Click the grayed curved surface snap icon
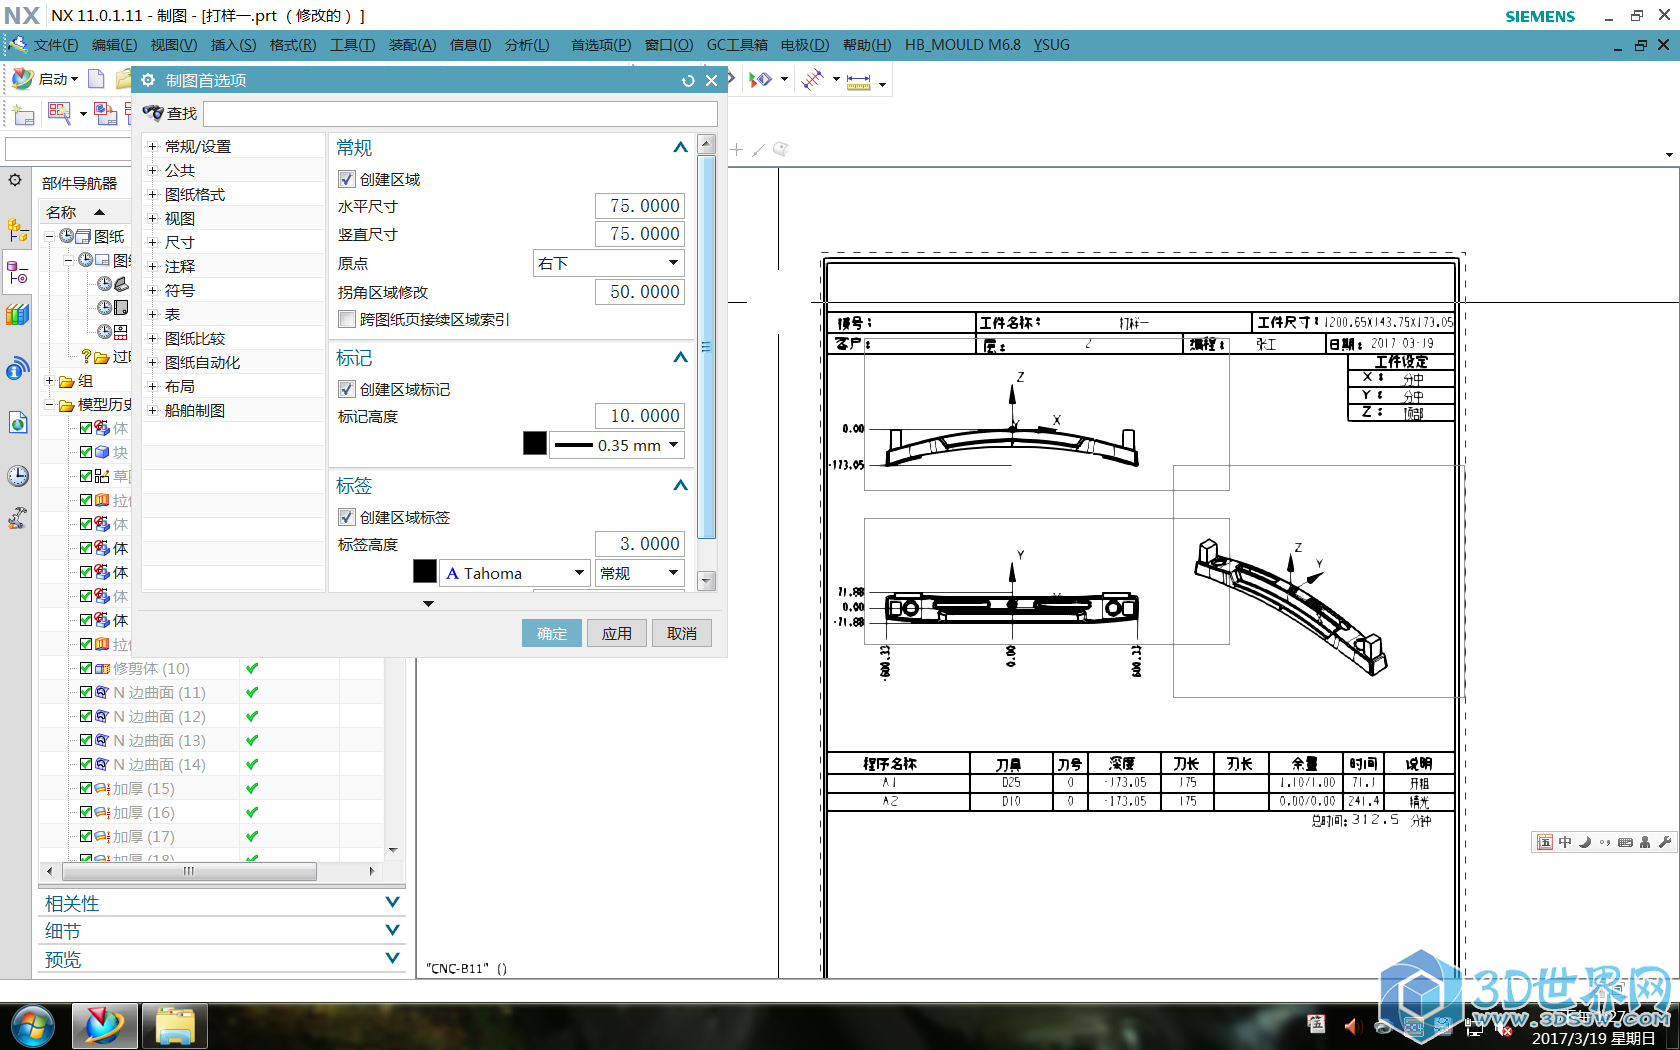Viewport: 1680px width, 1050px height. 781,149
